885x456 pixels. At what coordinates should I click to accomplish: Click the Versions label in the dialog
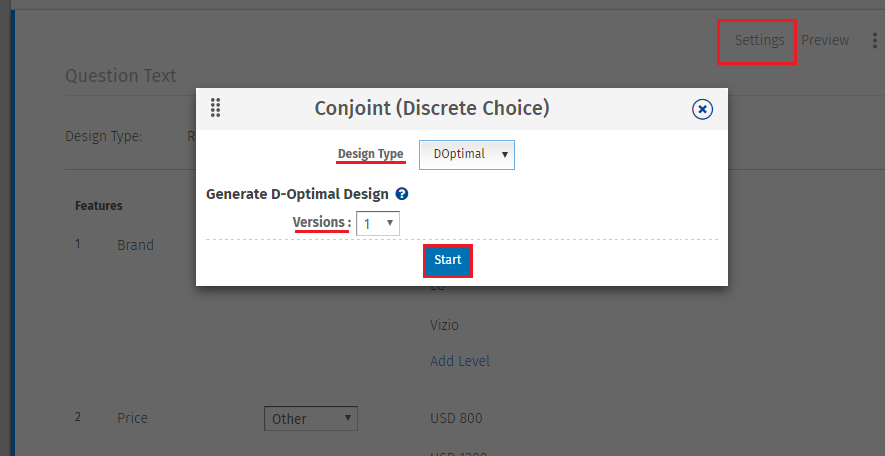coord(320,222)
